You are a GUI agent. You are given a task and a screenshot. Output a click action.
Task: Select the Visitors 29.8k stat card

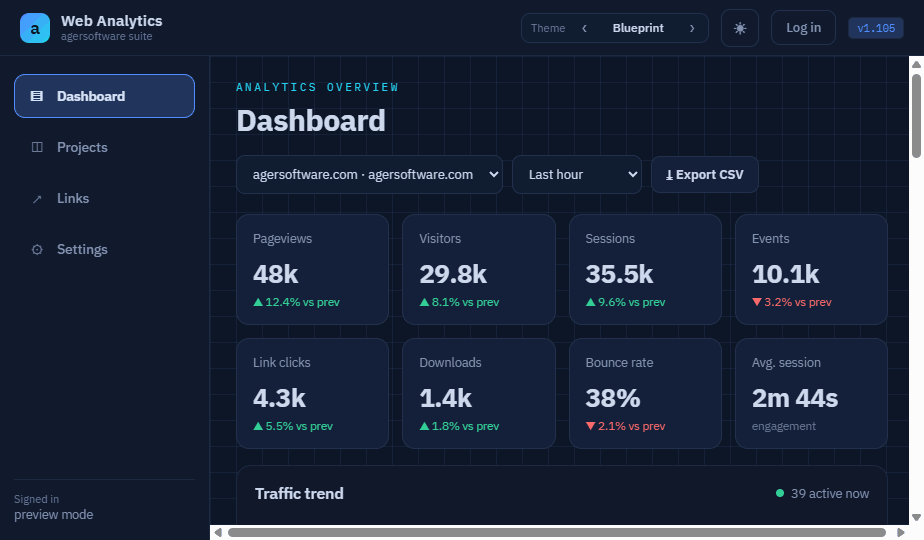(478, 269)
